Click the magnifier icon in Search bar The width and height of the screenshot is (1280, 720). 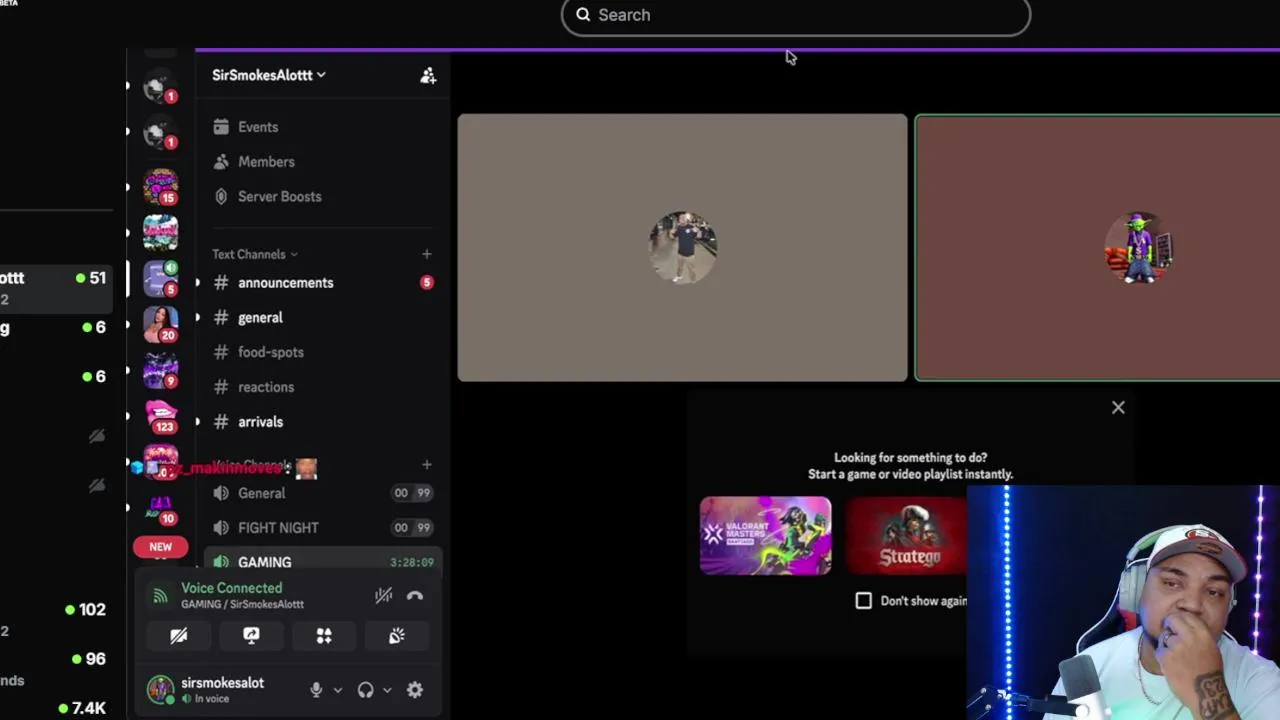pos(583,15)
